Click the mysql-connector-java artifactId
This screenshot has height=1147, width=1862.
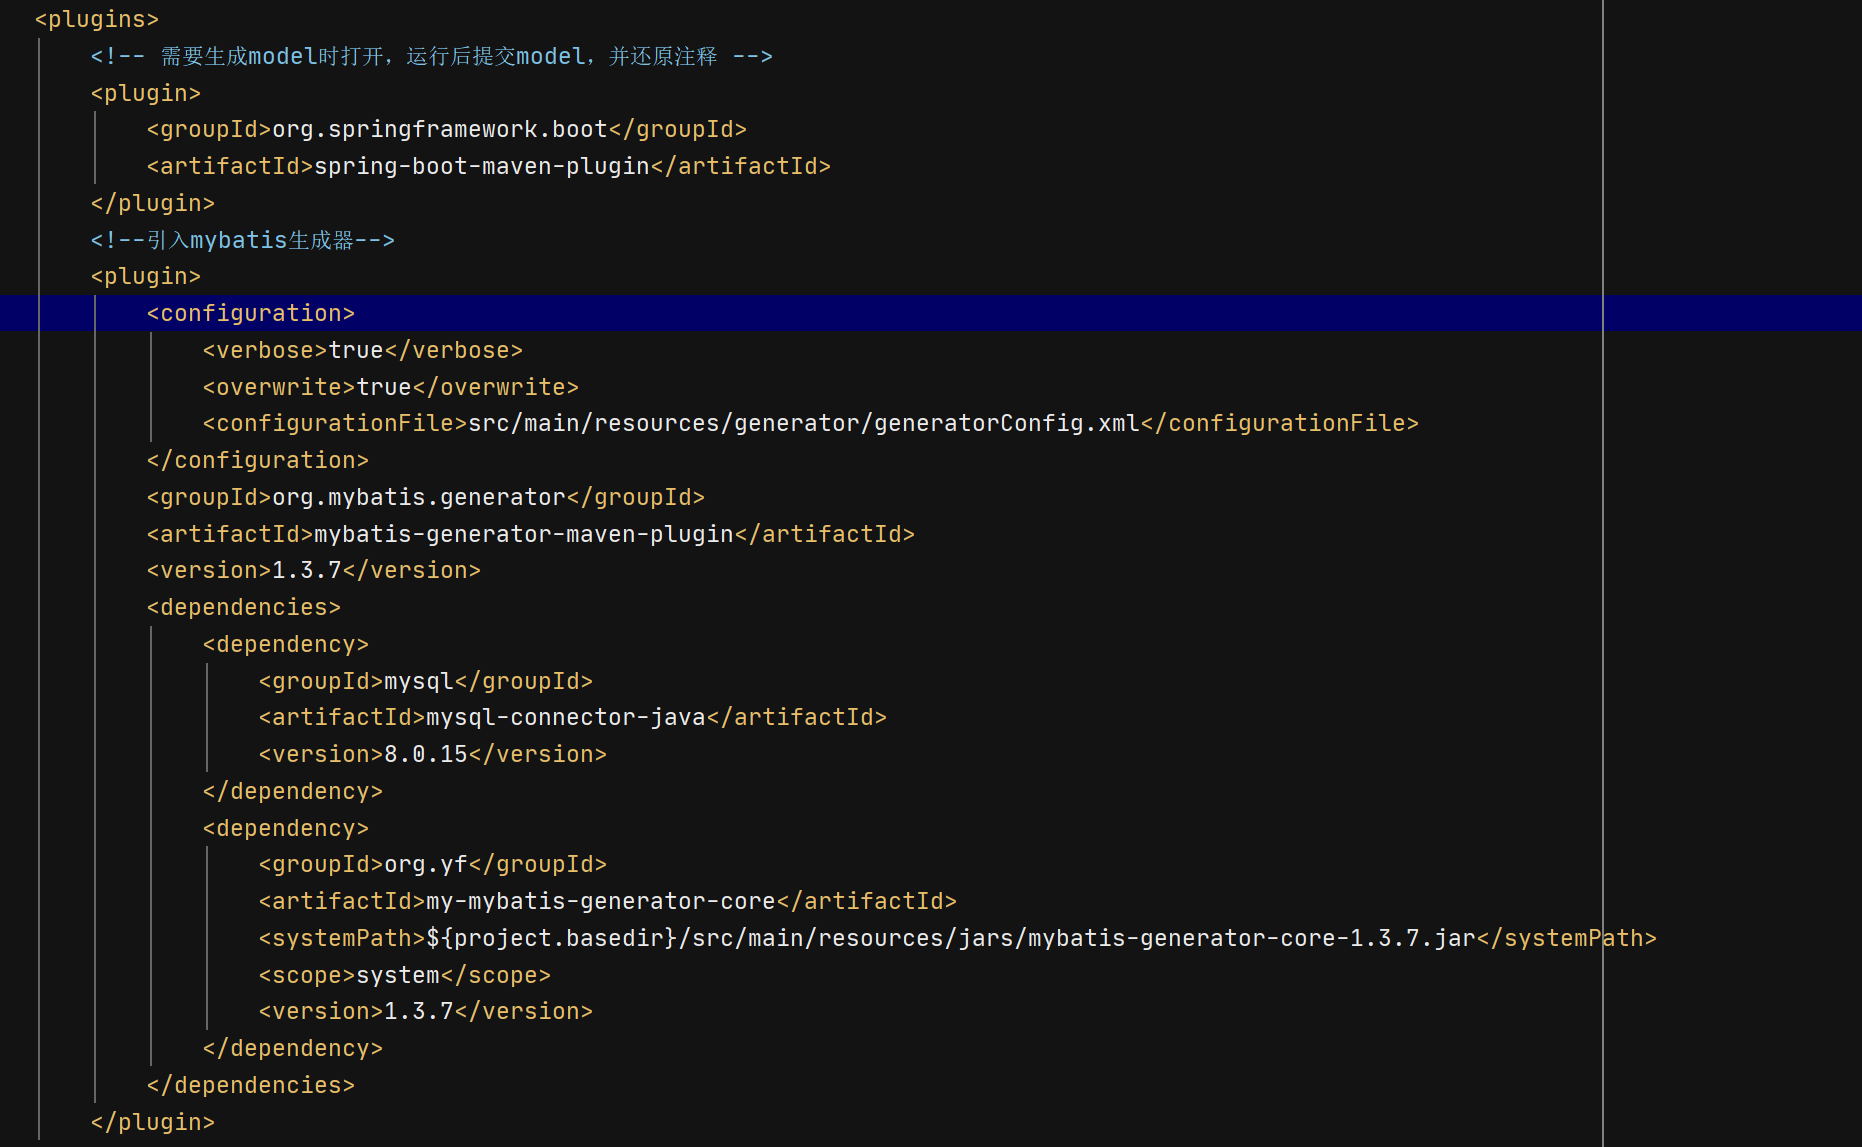[565, 717]
